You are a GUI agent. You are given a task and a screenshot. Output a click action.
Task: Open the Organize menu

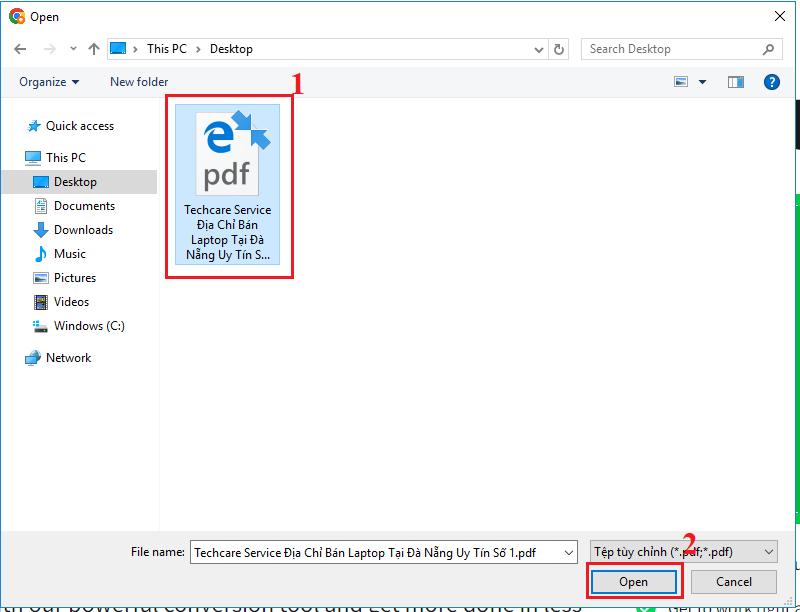pyautogui.click(x=48, y=82)
